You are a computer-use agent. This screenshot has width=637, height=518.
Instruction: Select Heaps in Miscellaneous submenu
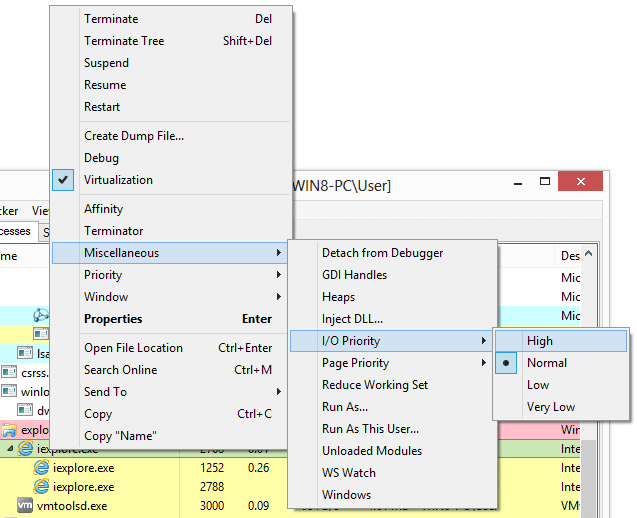392,297
